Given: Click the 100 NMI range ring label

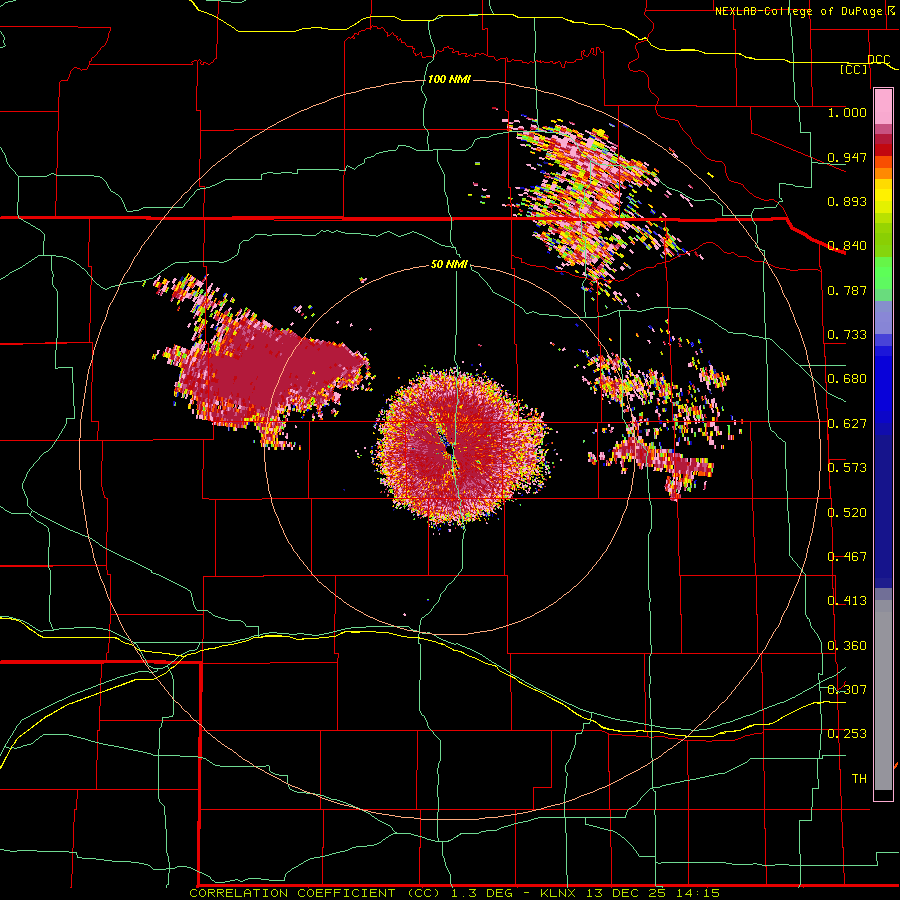Looking at the screenshot, I should 449,79.
